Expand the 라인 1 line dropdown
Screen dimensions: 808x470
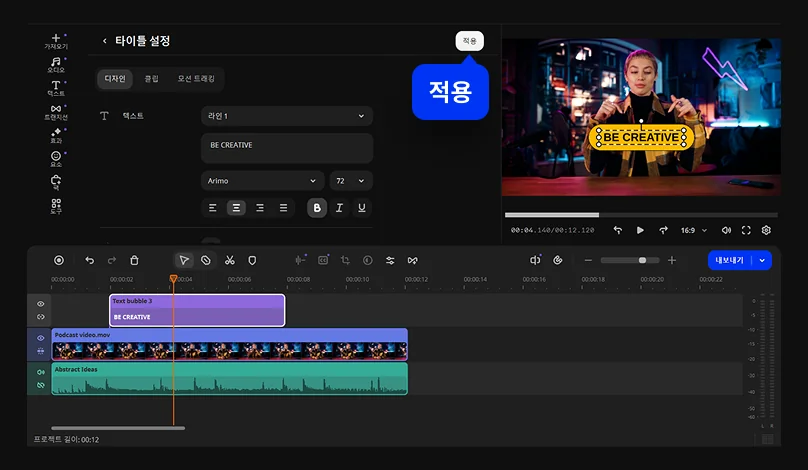pyautogui.click(x=286, y=116)
